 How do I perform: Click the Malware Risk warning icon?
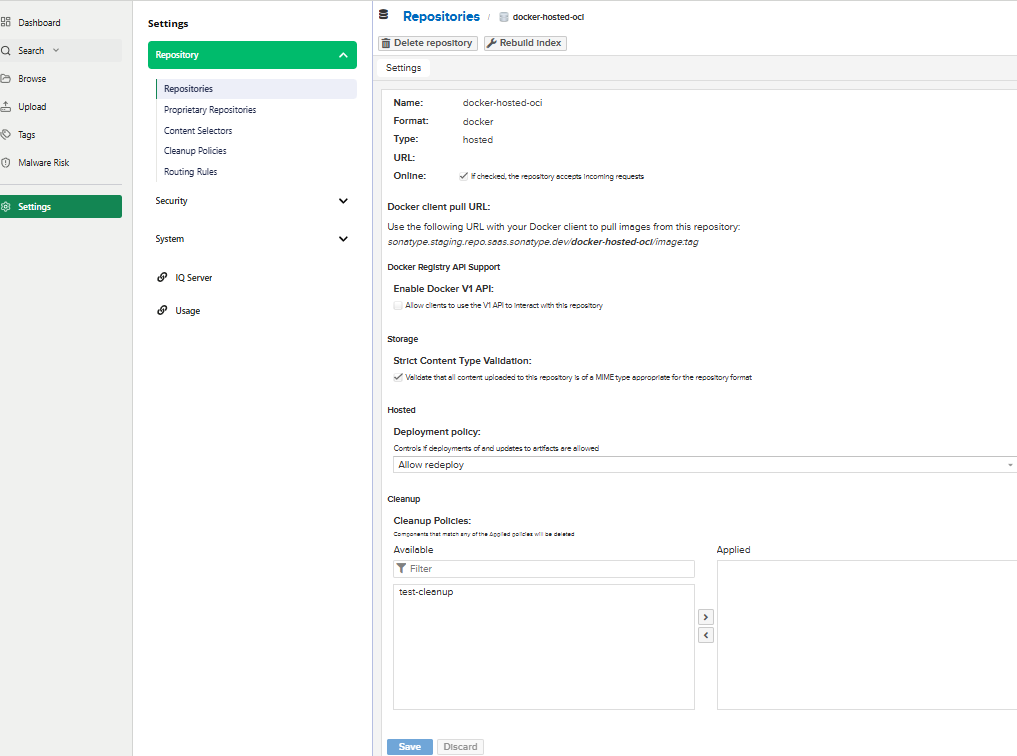tap(6, 163)
